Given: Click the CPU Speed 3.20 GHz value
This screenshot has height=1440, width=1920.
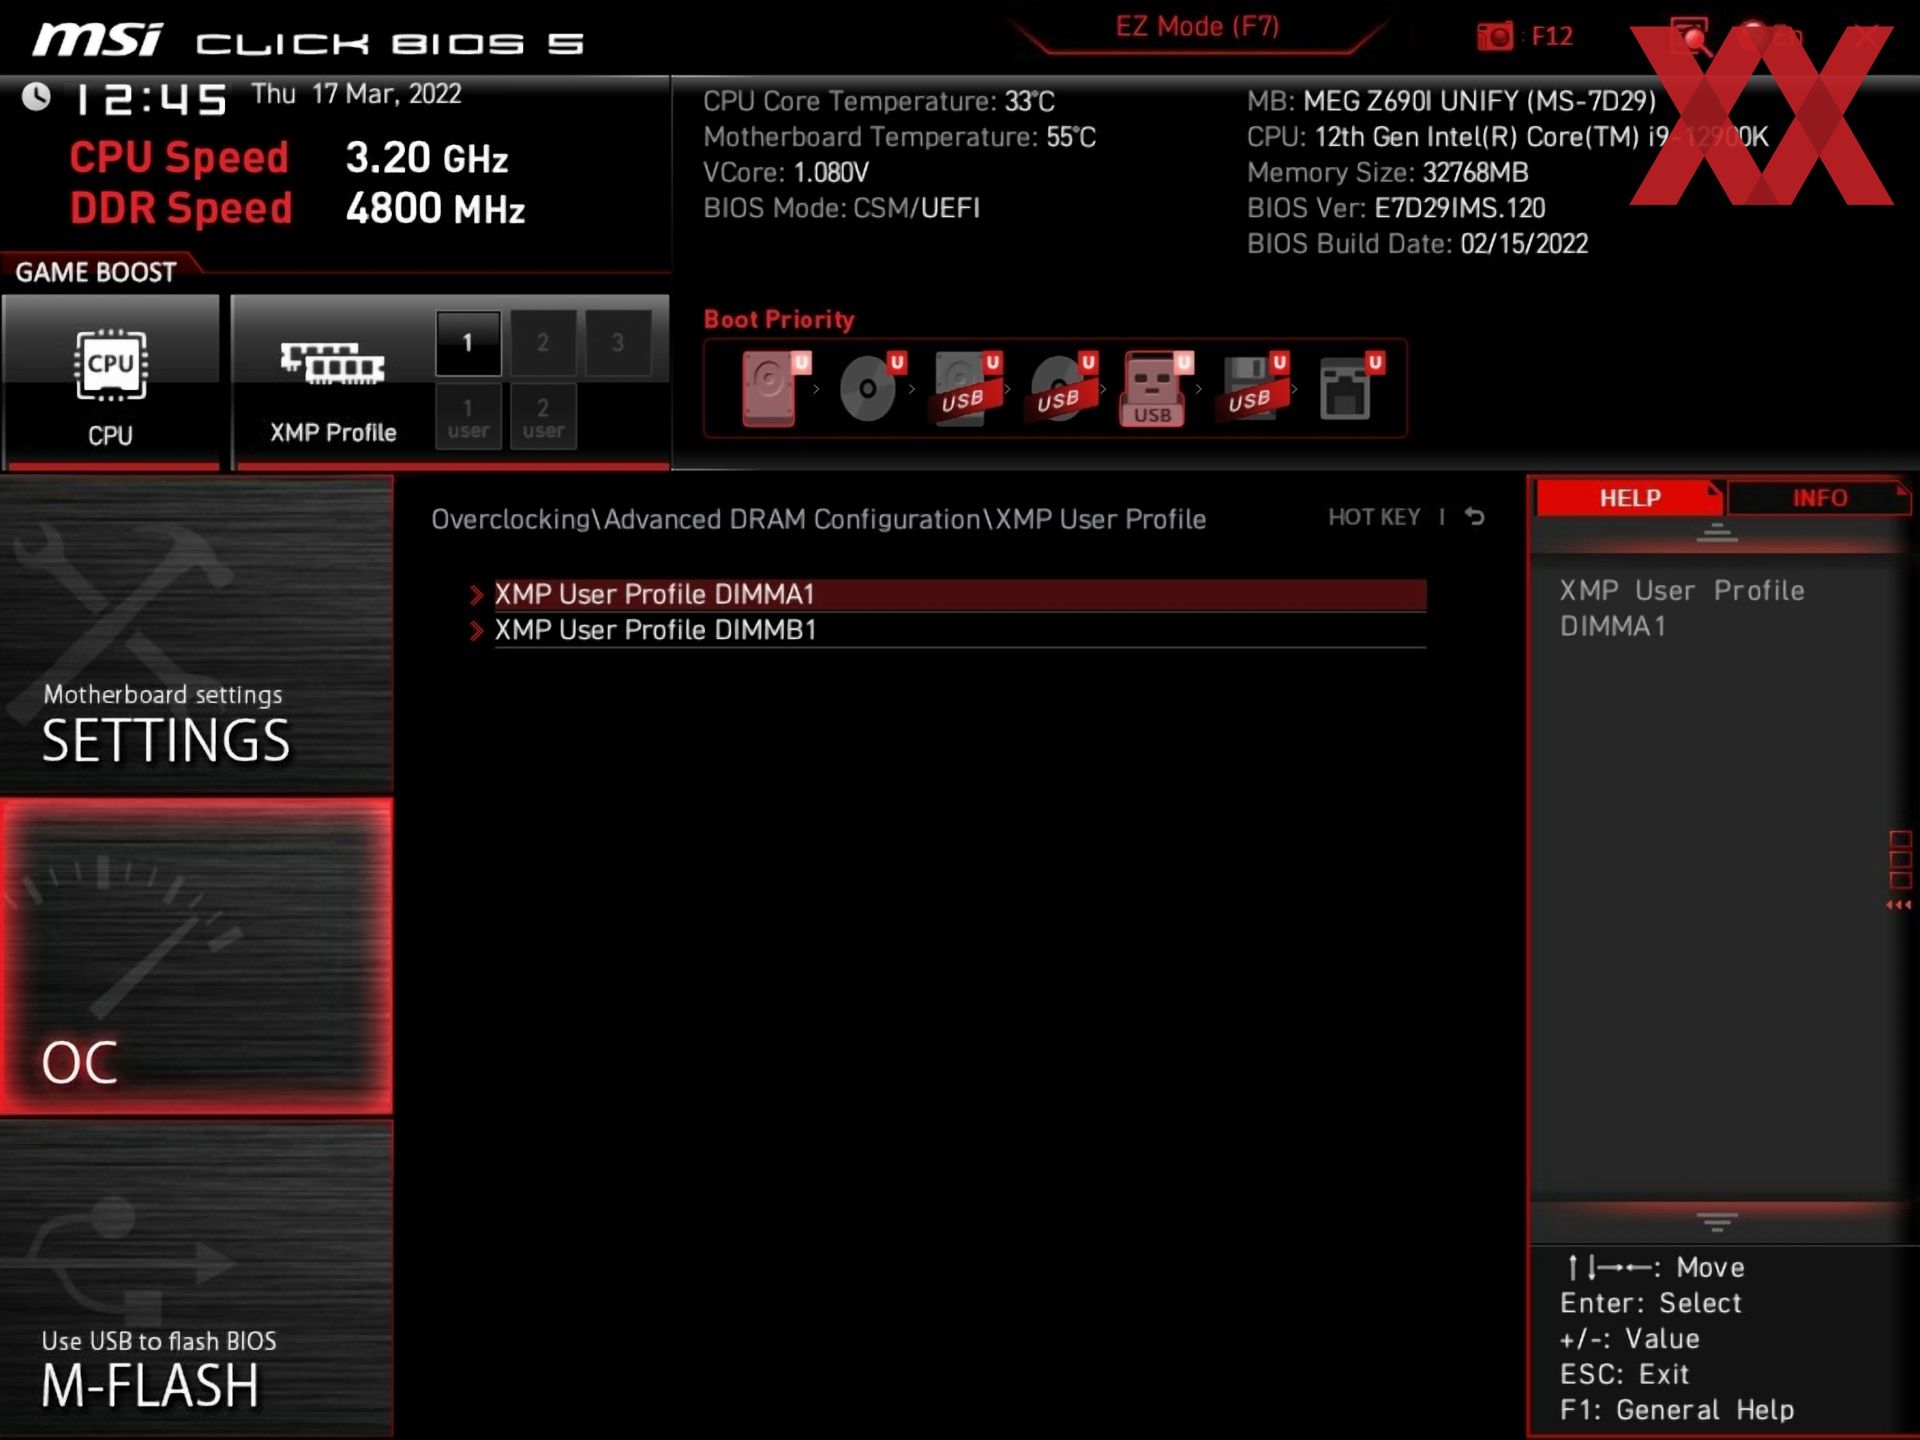Looking at the screenshot, I should pos(427,158).
